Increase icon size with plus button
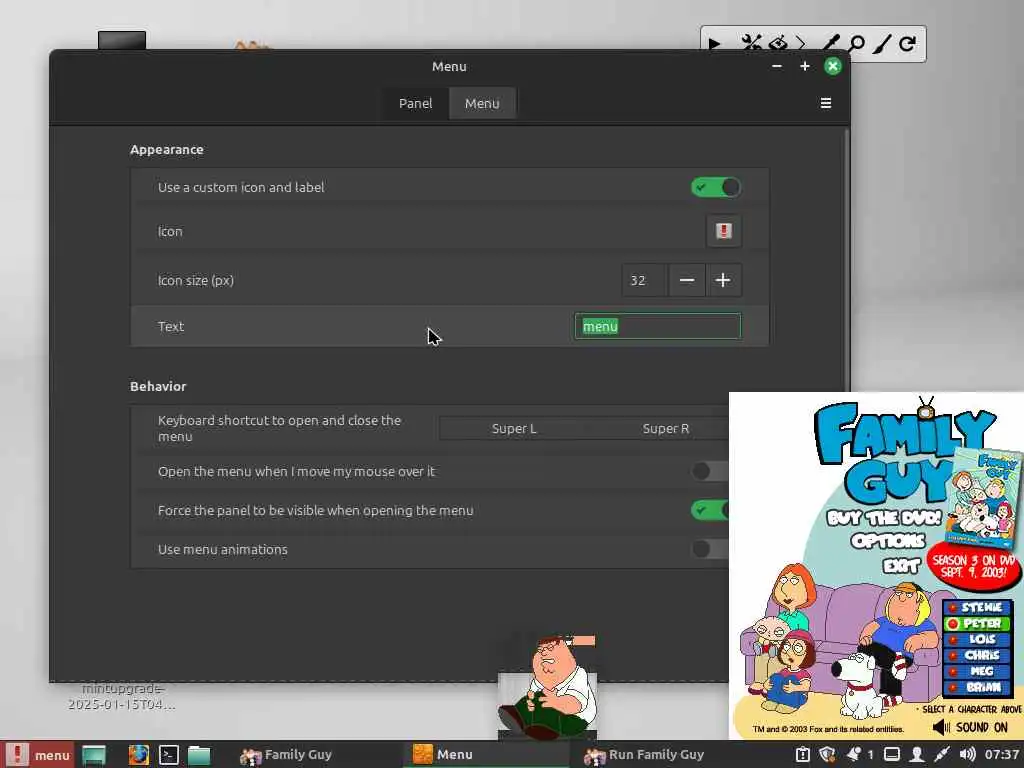Viewport: 1024px width, 768px height. pos(723,280)
